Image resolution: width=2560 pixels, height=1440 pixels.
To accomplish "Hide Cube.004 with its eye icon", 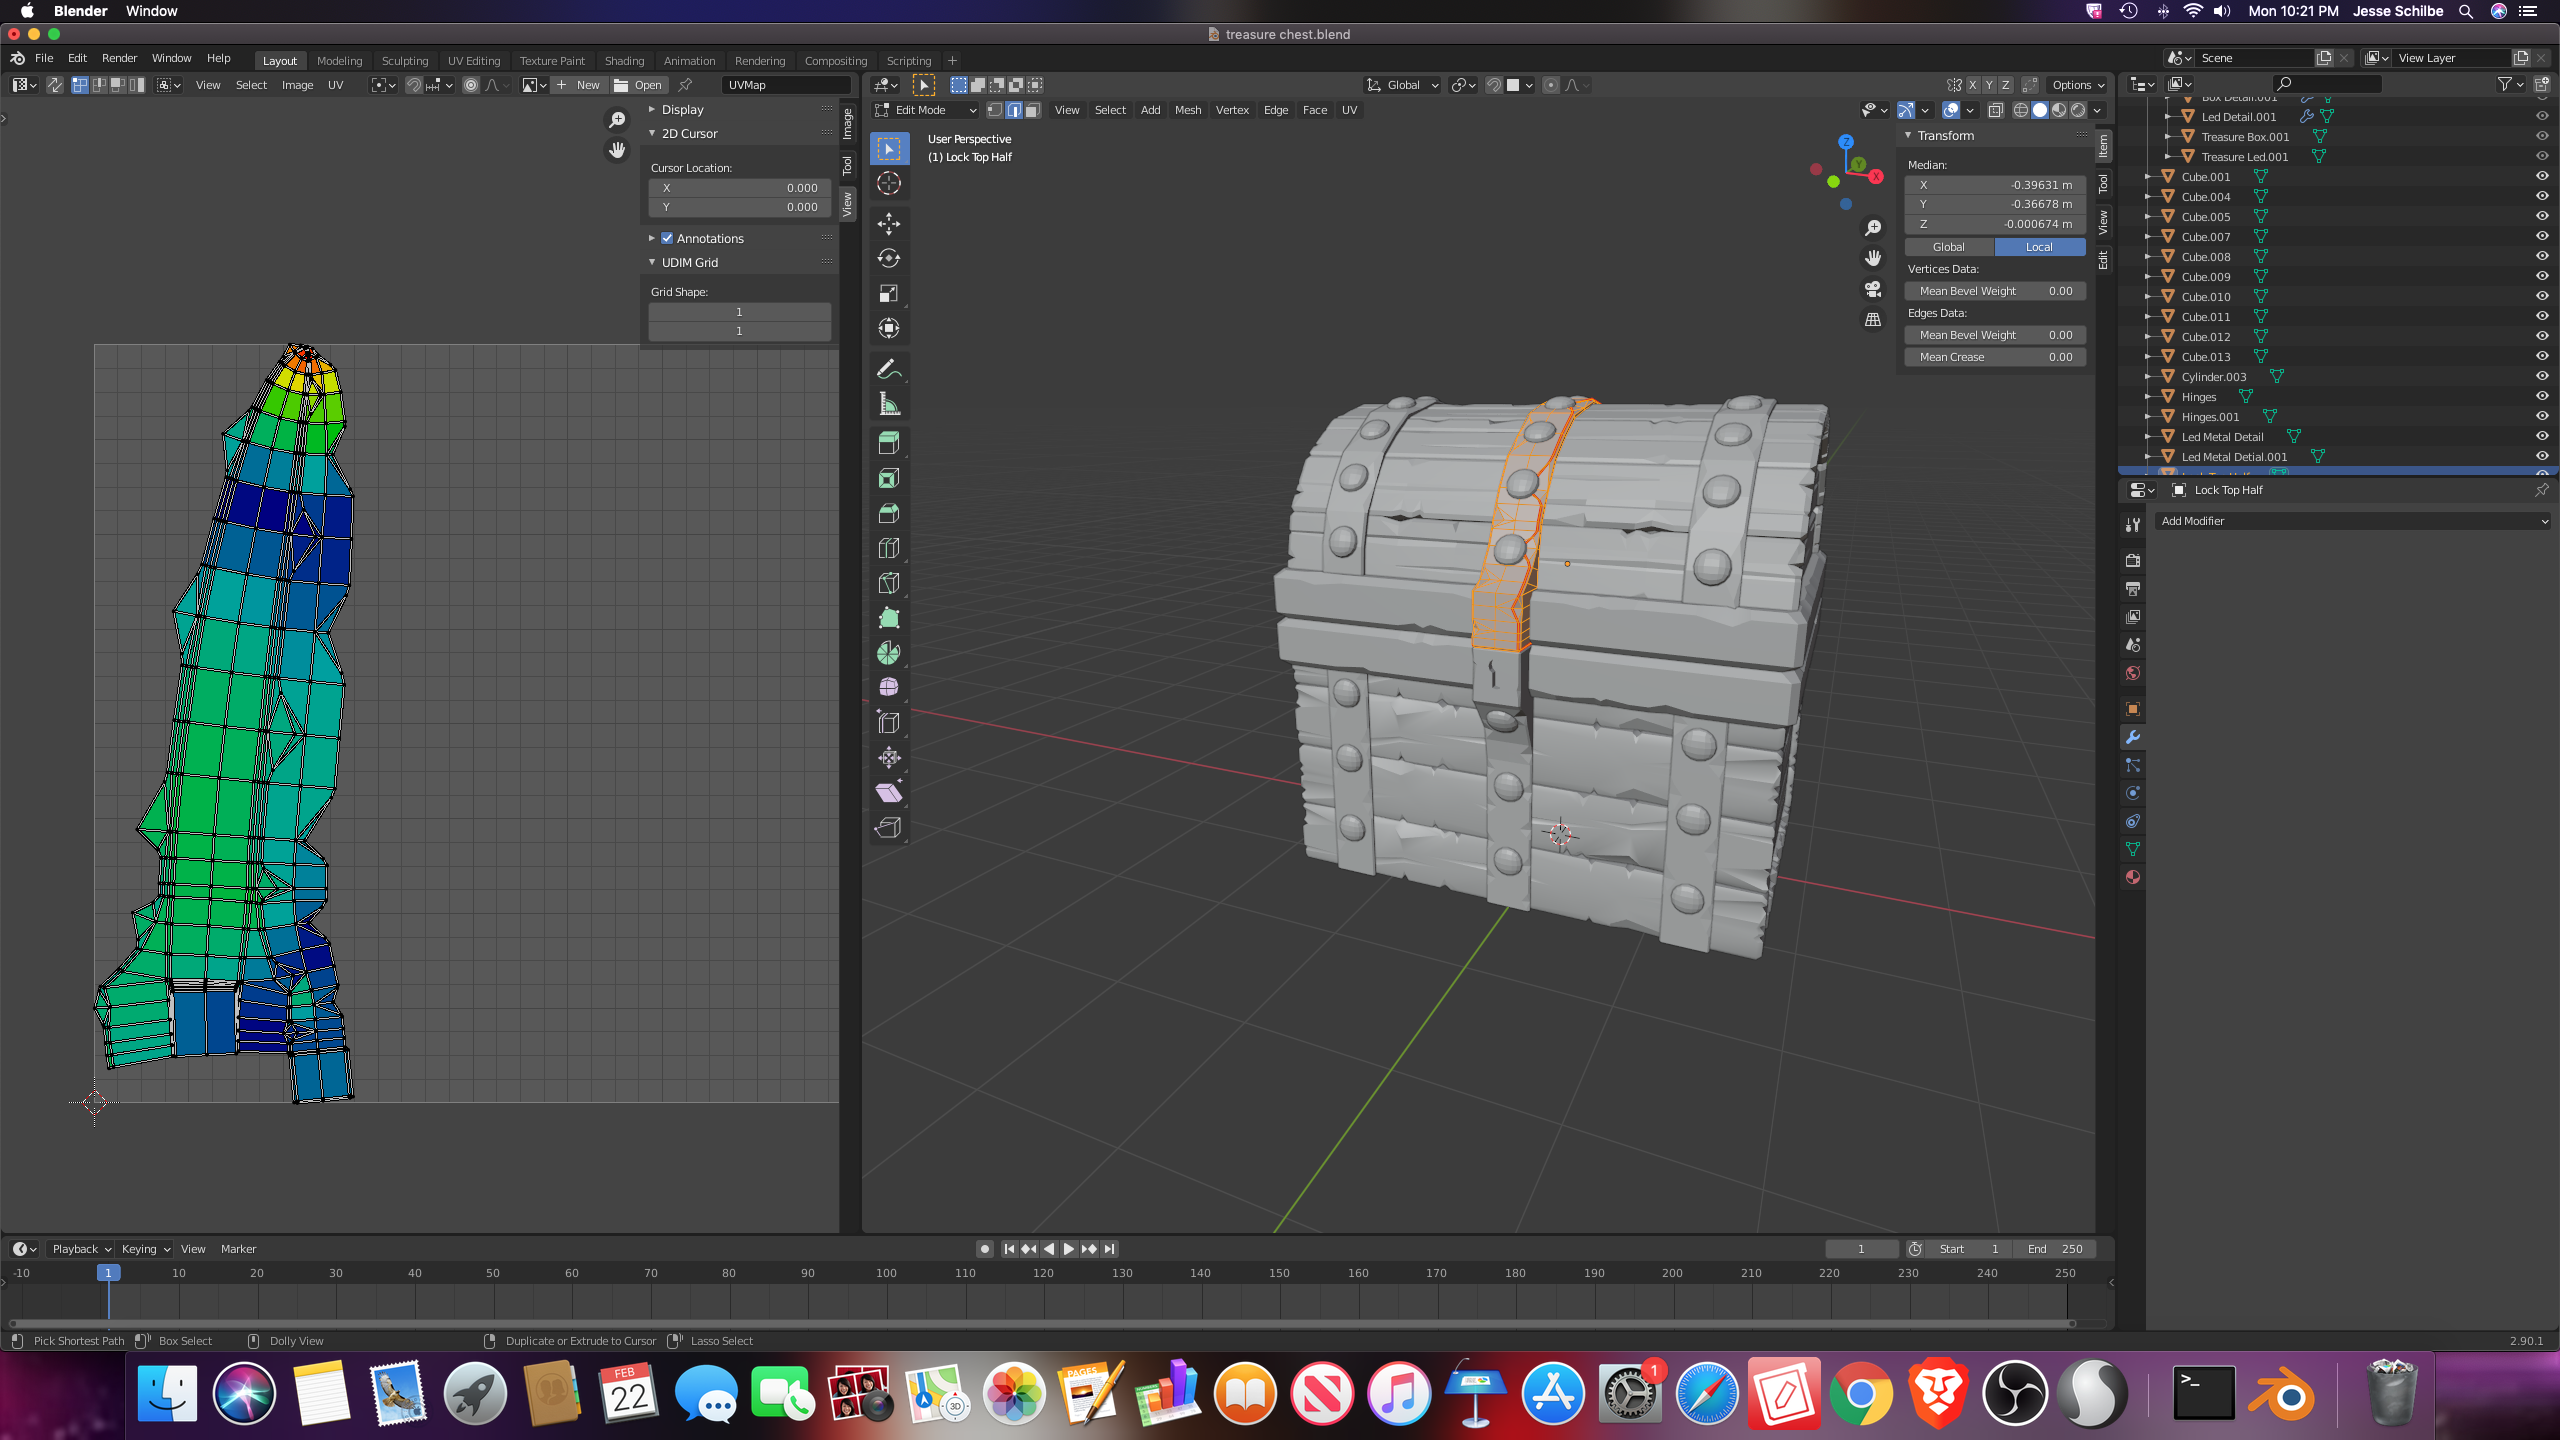I will [2541, 196].
